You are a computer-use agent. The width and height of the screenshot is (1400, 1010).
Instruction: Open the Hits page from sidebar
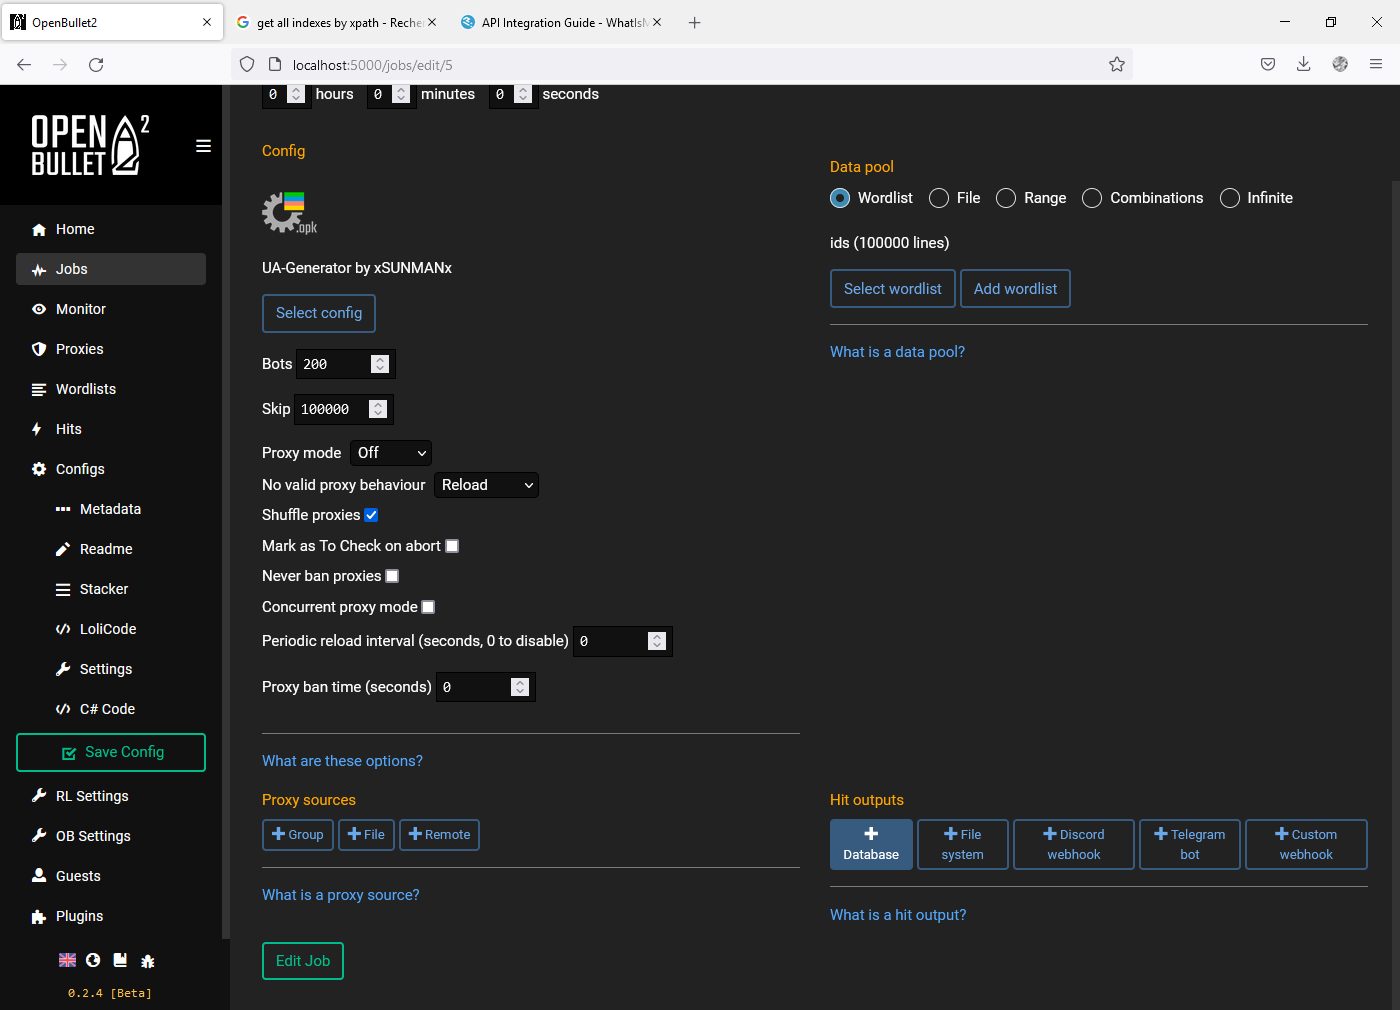coord(69,429)
